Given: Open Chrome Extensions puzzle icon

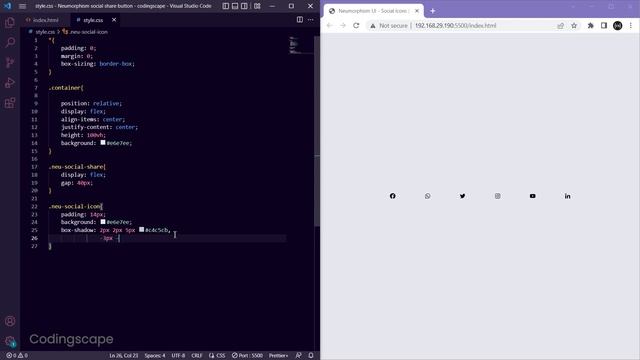Looking at the screenshot, I should tap(591, 25).
